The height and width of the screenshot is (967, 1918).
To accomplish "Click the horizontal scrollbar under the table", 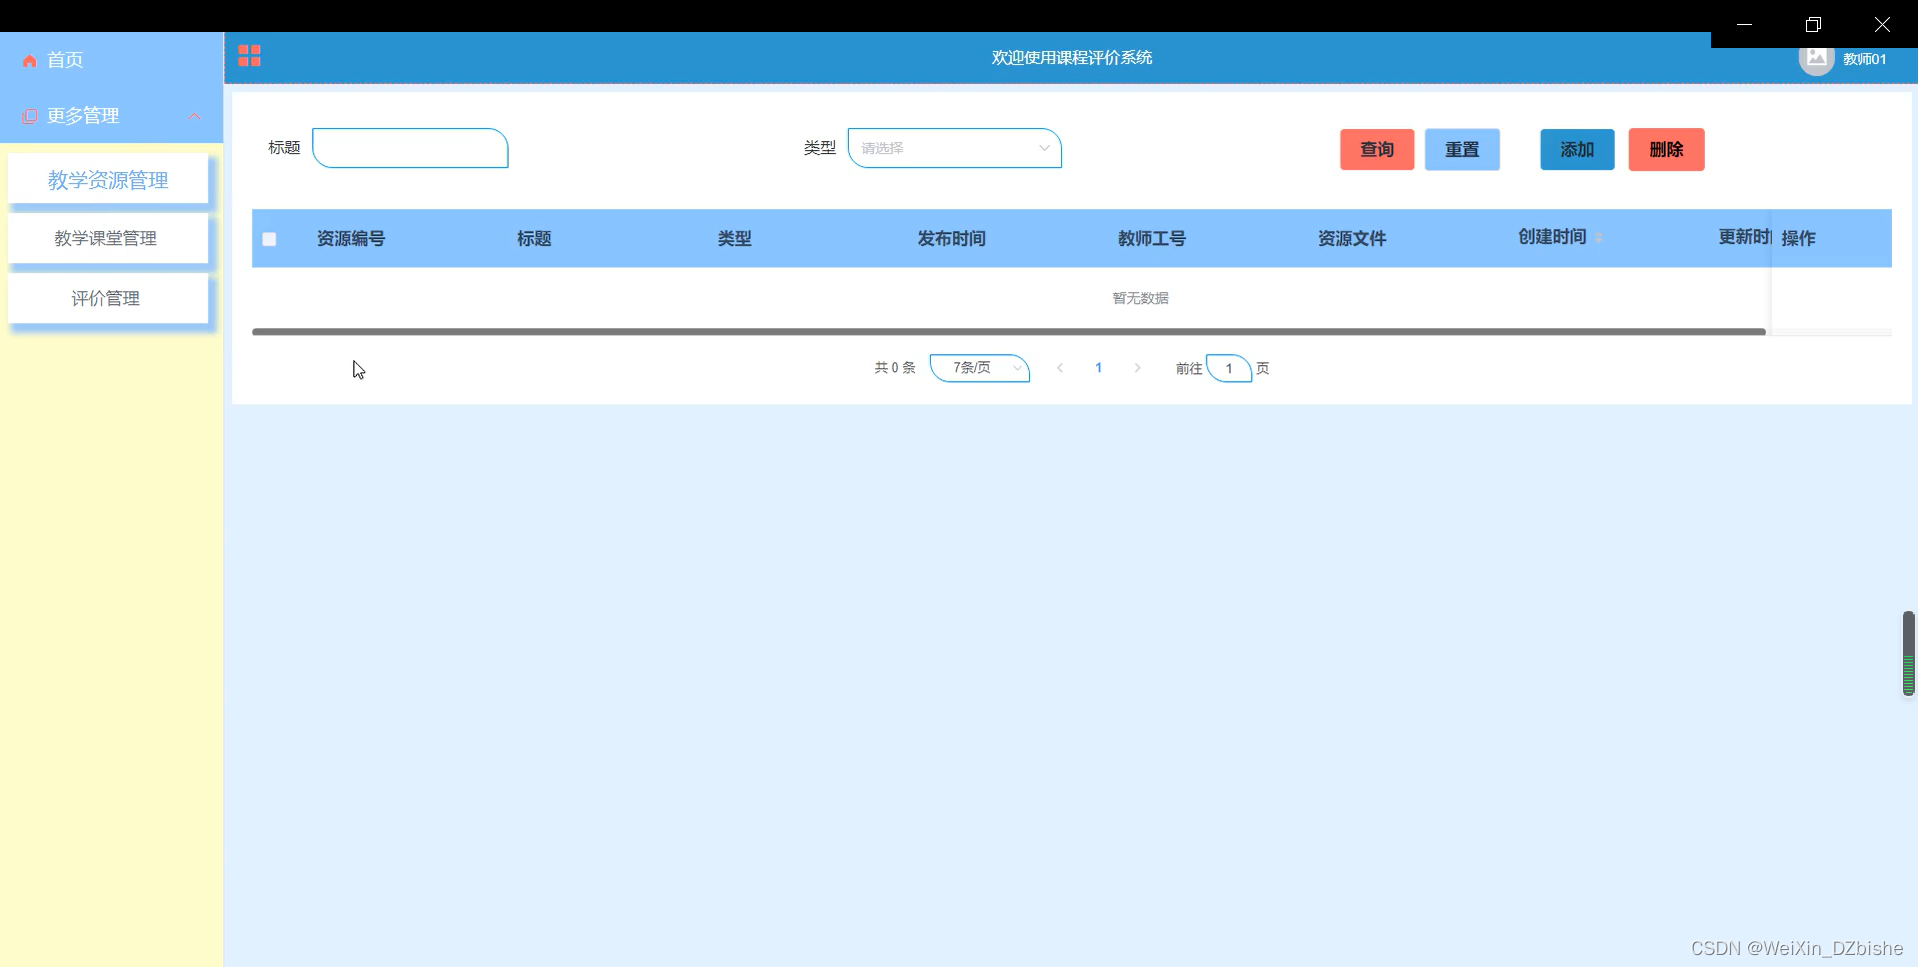I will 1009,332.
